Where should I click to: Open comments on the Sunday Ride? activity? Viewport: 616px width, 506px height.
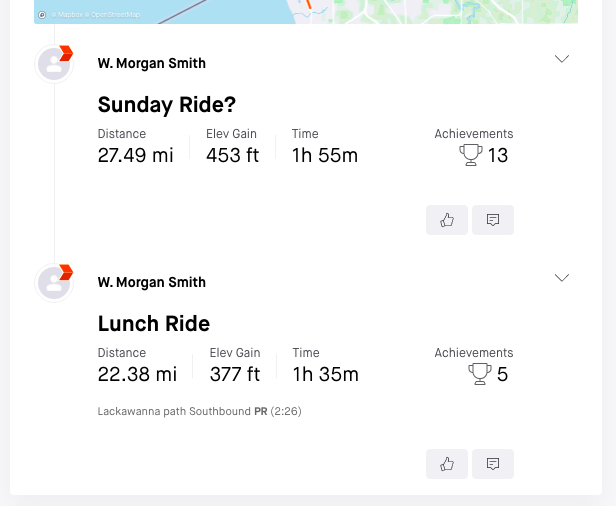pos(493,220)
